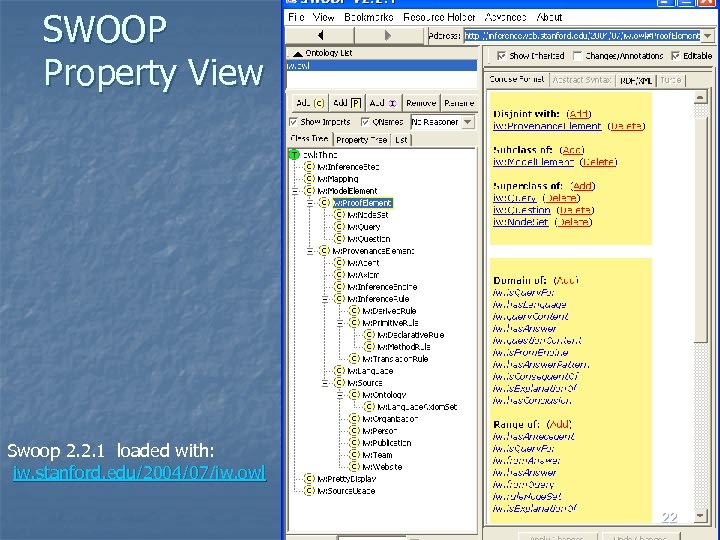Click the iw.stanford.edu/2004/07/iw.owl slide link

(139, 472)
